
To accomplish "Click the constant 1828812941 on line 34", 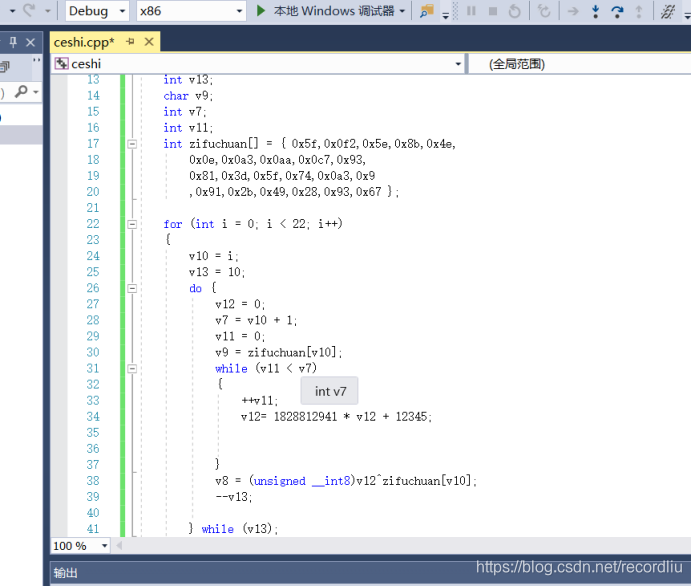I will pos(305,417).
